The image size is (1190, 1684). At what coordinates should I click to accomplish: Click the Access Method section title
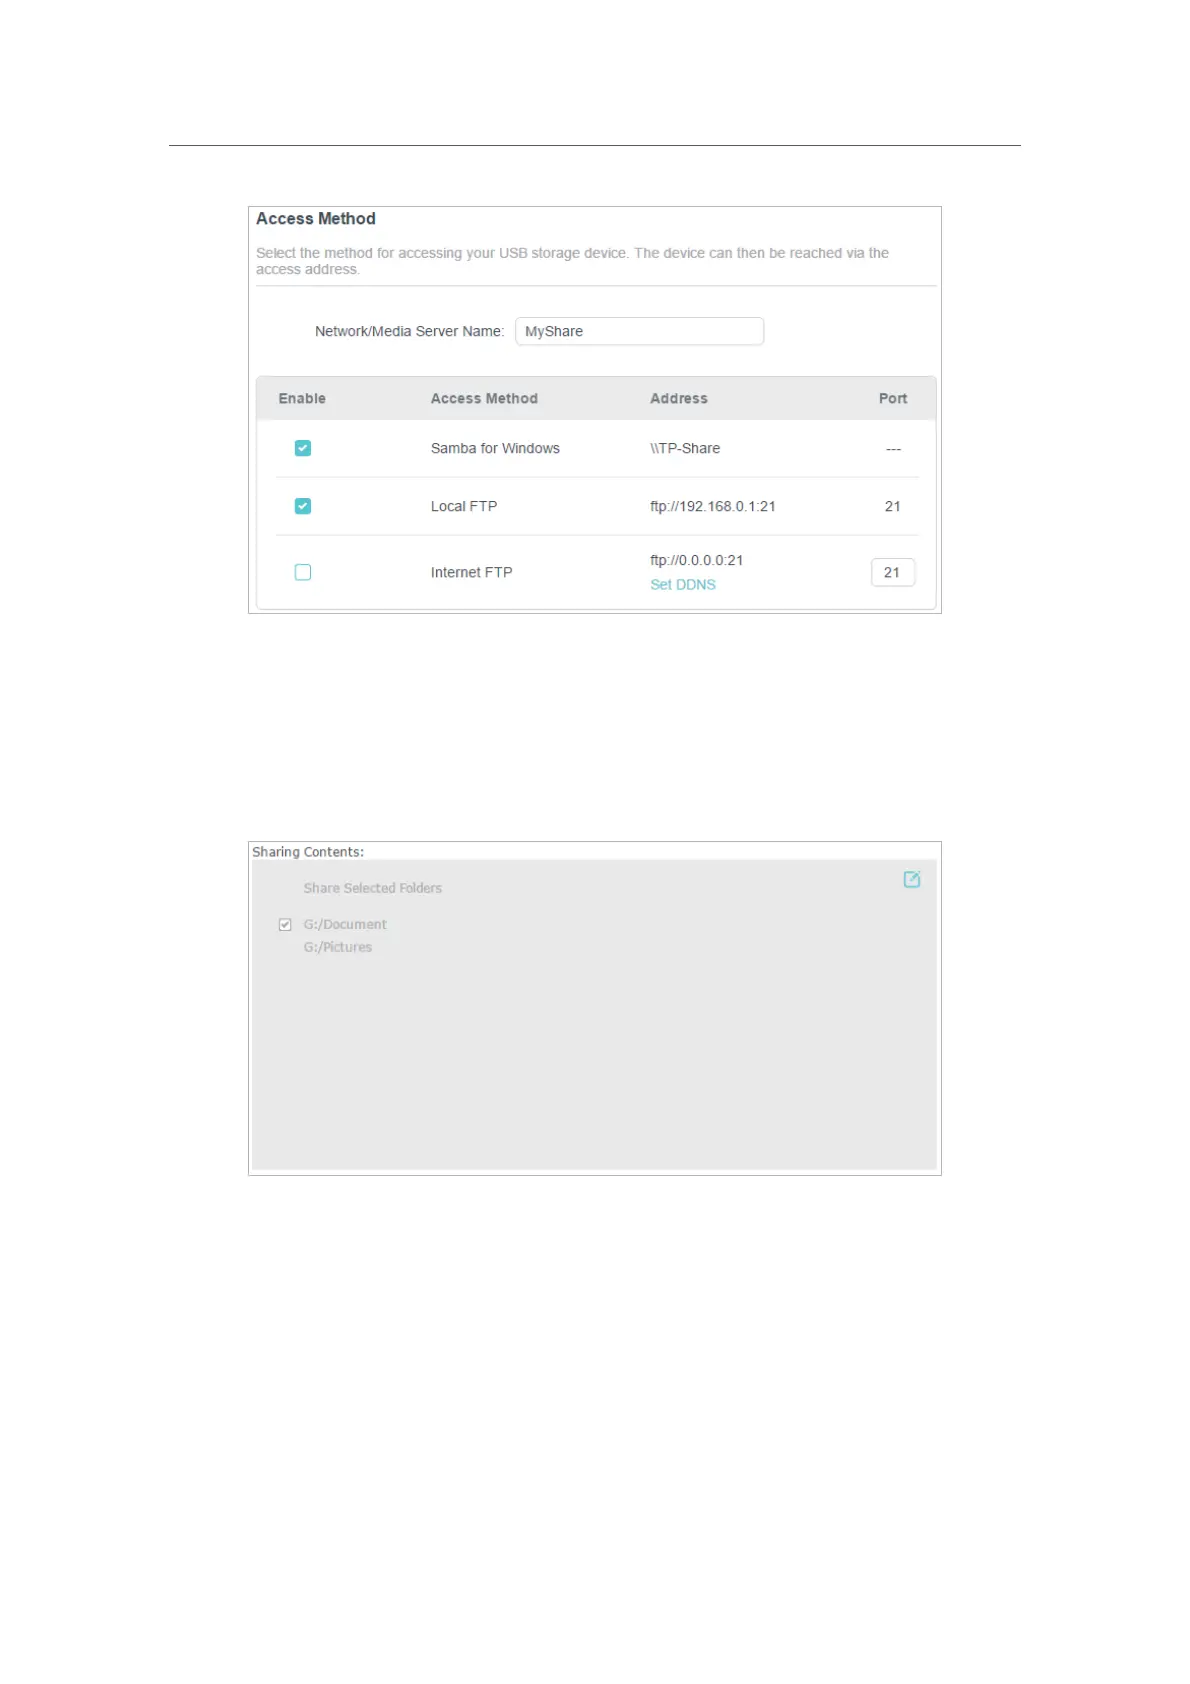(x=316, y=219)
